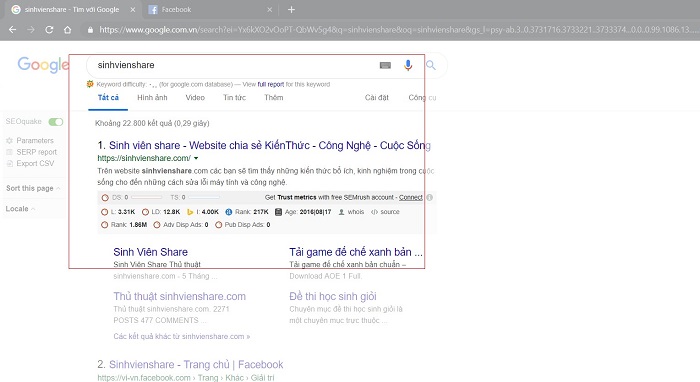
Task: Expand the Locale option
Action: (x=21, y=209)
